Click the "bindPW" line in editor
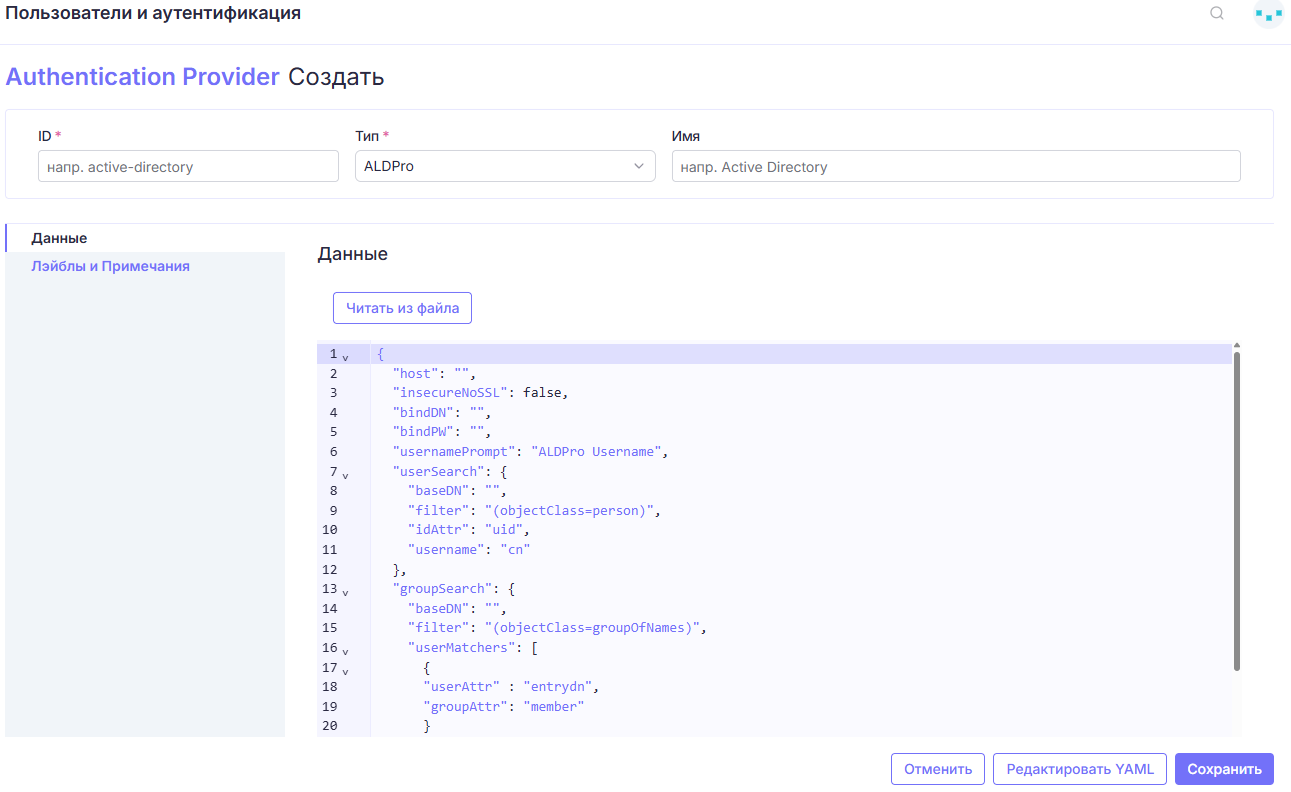The width and height of the screenshot is (1291, 792). [442, 432]
